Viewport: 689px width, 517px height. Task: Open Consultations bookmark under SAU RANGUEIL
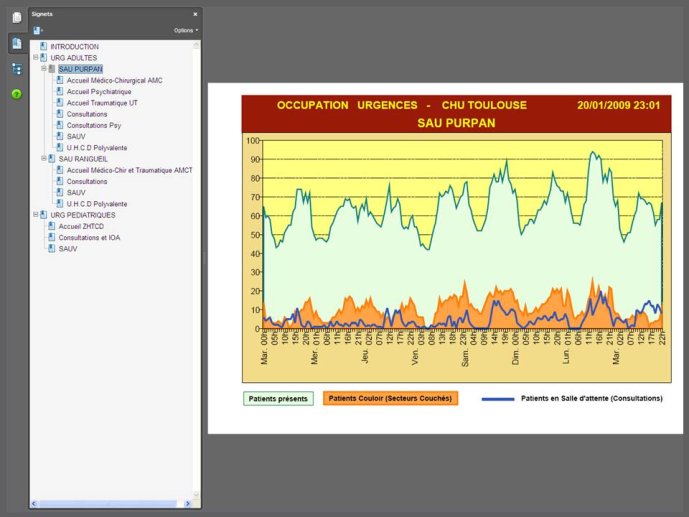click(x=87, y=181)
